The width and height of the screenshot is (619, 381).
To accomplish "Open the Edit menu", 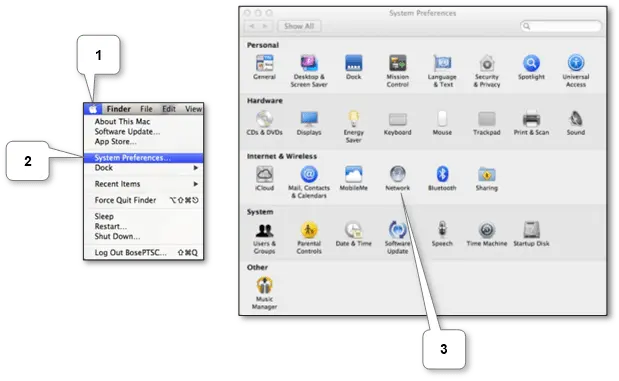I will pyautogui.click(x=169, y=109).
